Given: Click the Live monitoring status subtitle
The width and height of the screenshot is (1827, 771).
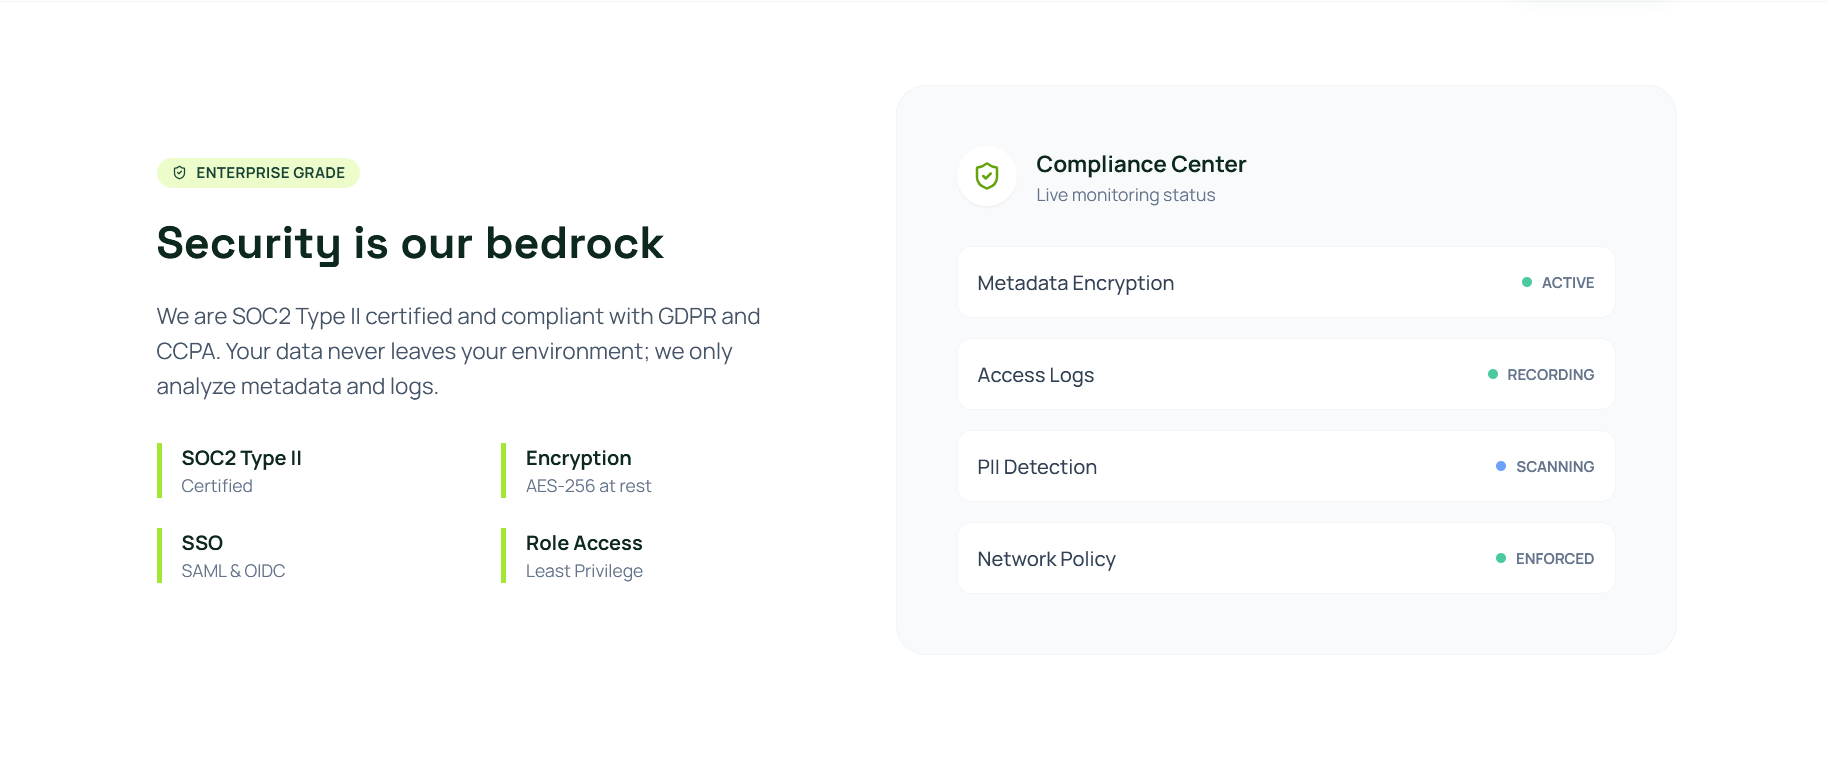Looking at the screenshot, I should coord(1126,195).
